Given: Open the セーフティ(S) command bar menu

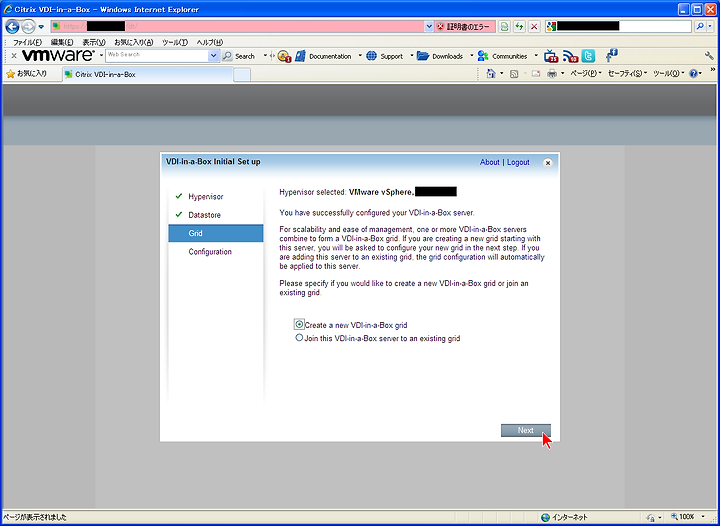Looking at the screenshot, I should tap(627, 73).
